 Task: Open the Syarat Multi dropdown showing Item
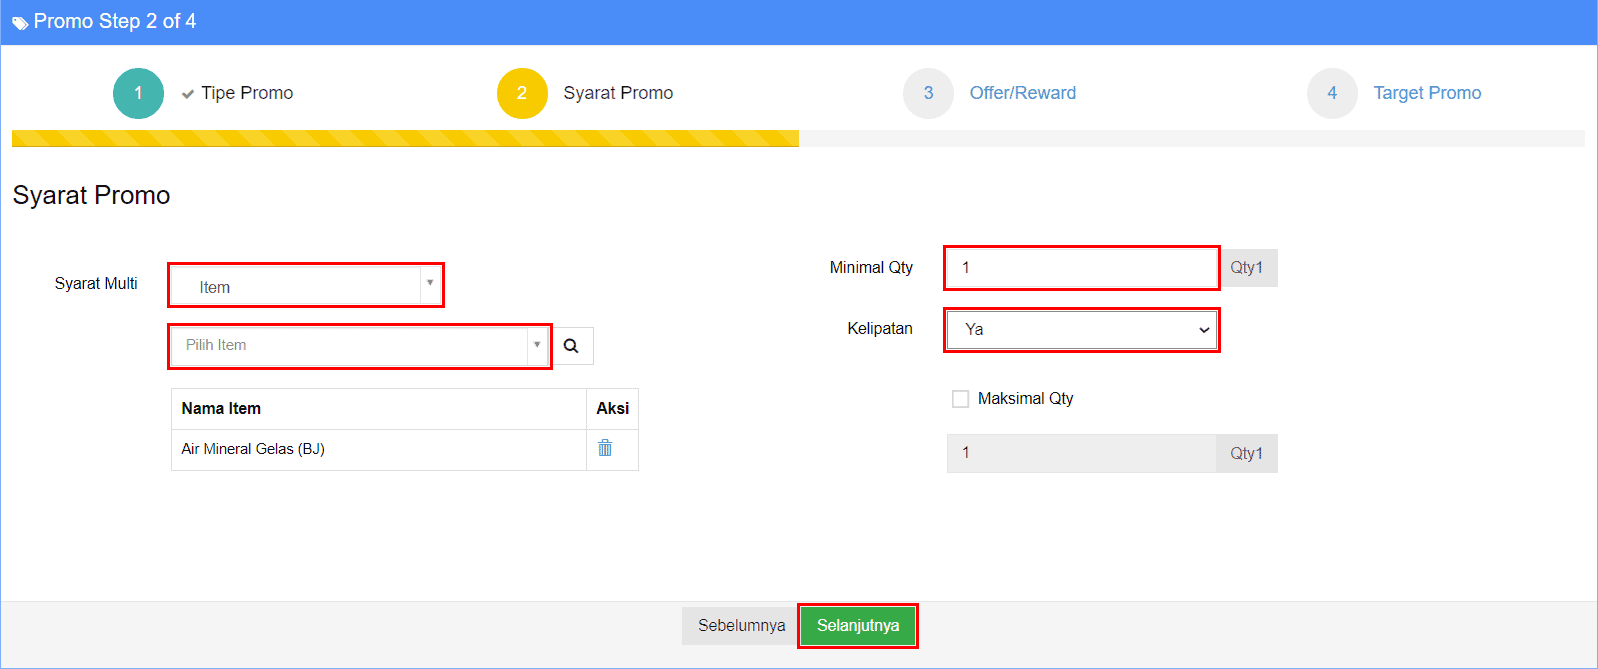306,286
